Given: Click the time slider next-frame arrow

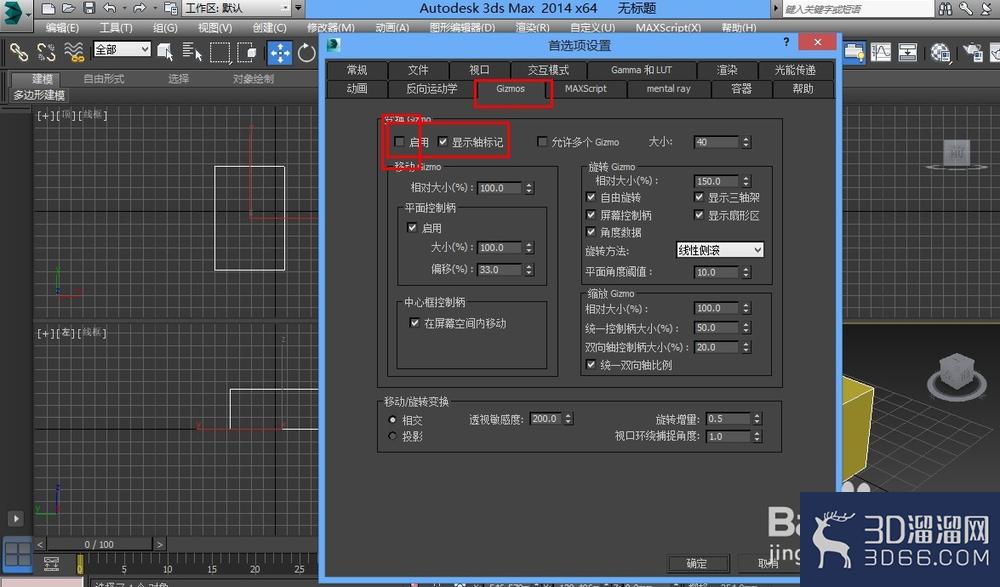Looking at the screenshot, I should [x=160, y=544].
